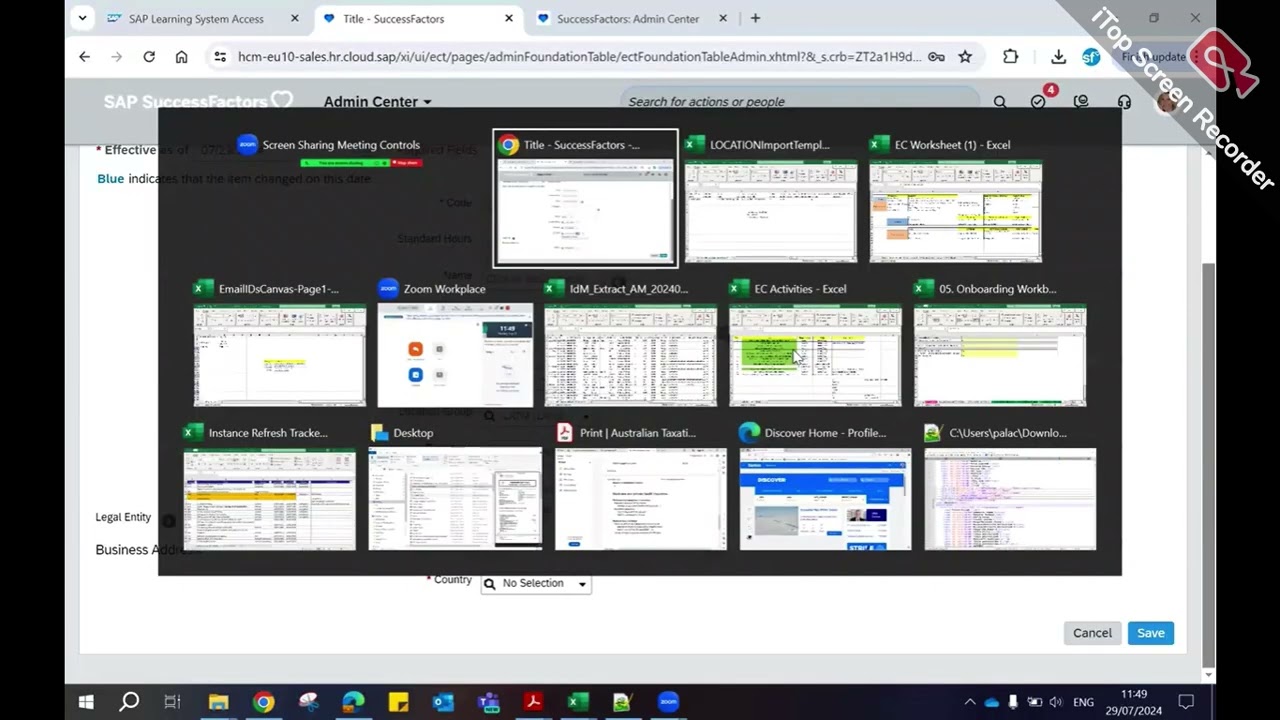1280x720 pixels.
Task: Switch to Print Australian Taxation PDF thumbnail
Action: [x=641, y=487]
